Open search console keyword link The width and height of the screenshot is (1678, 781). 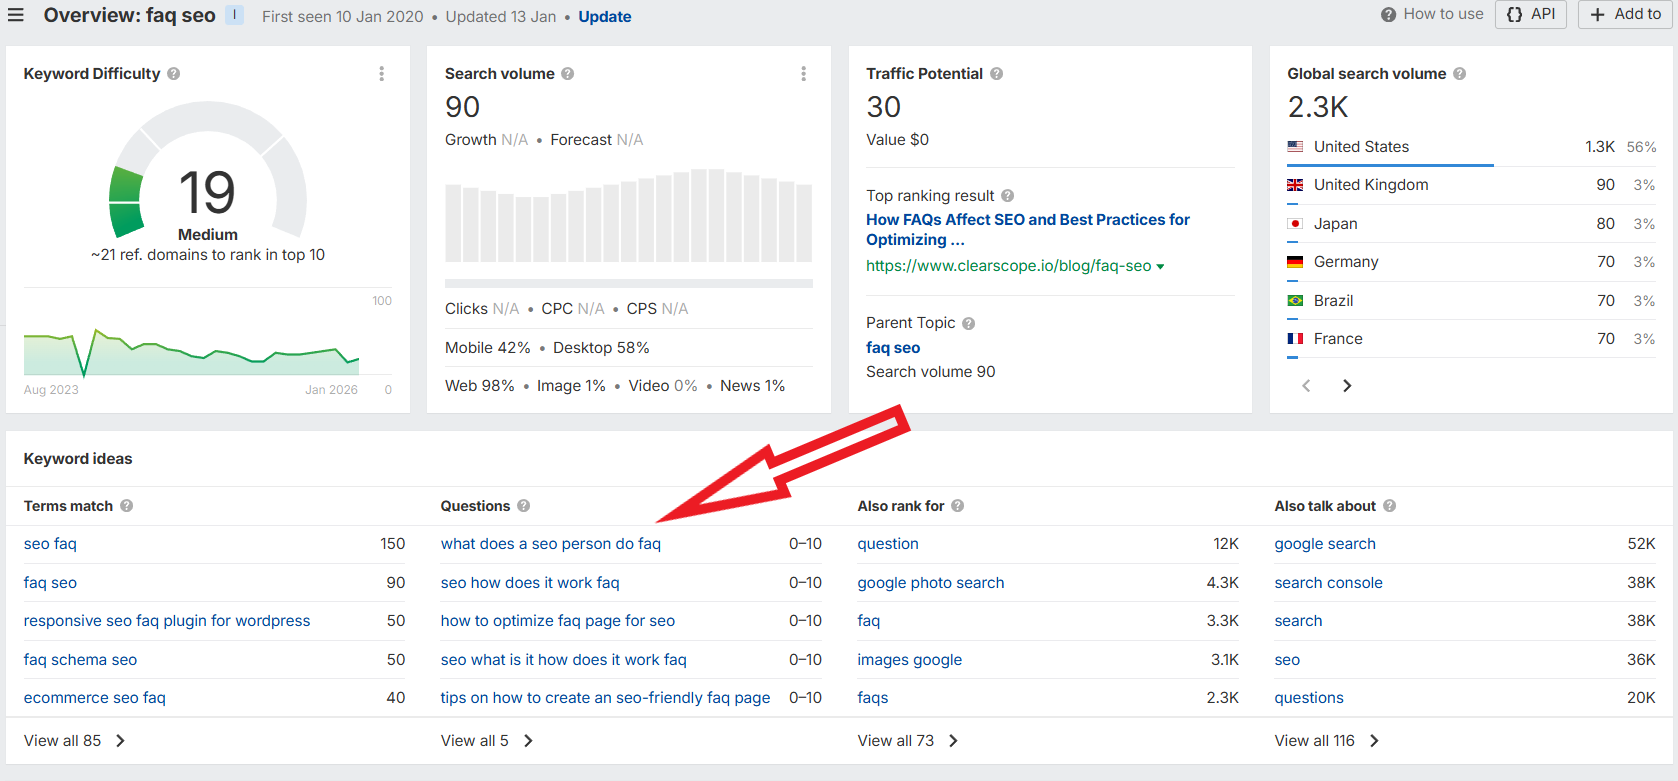tap(1329, 583)
